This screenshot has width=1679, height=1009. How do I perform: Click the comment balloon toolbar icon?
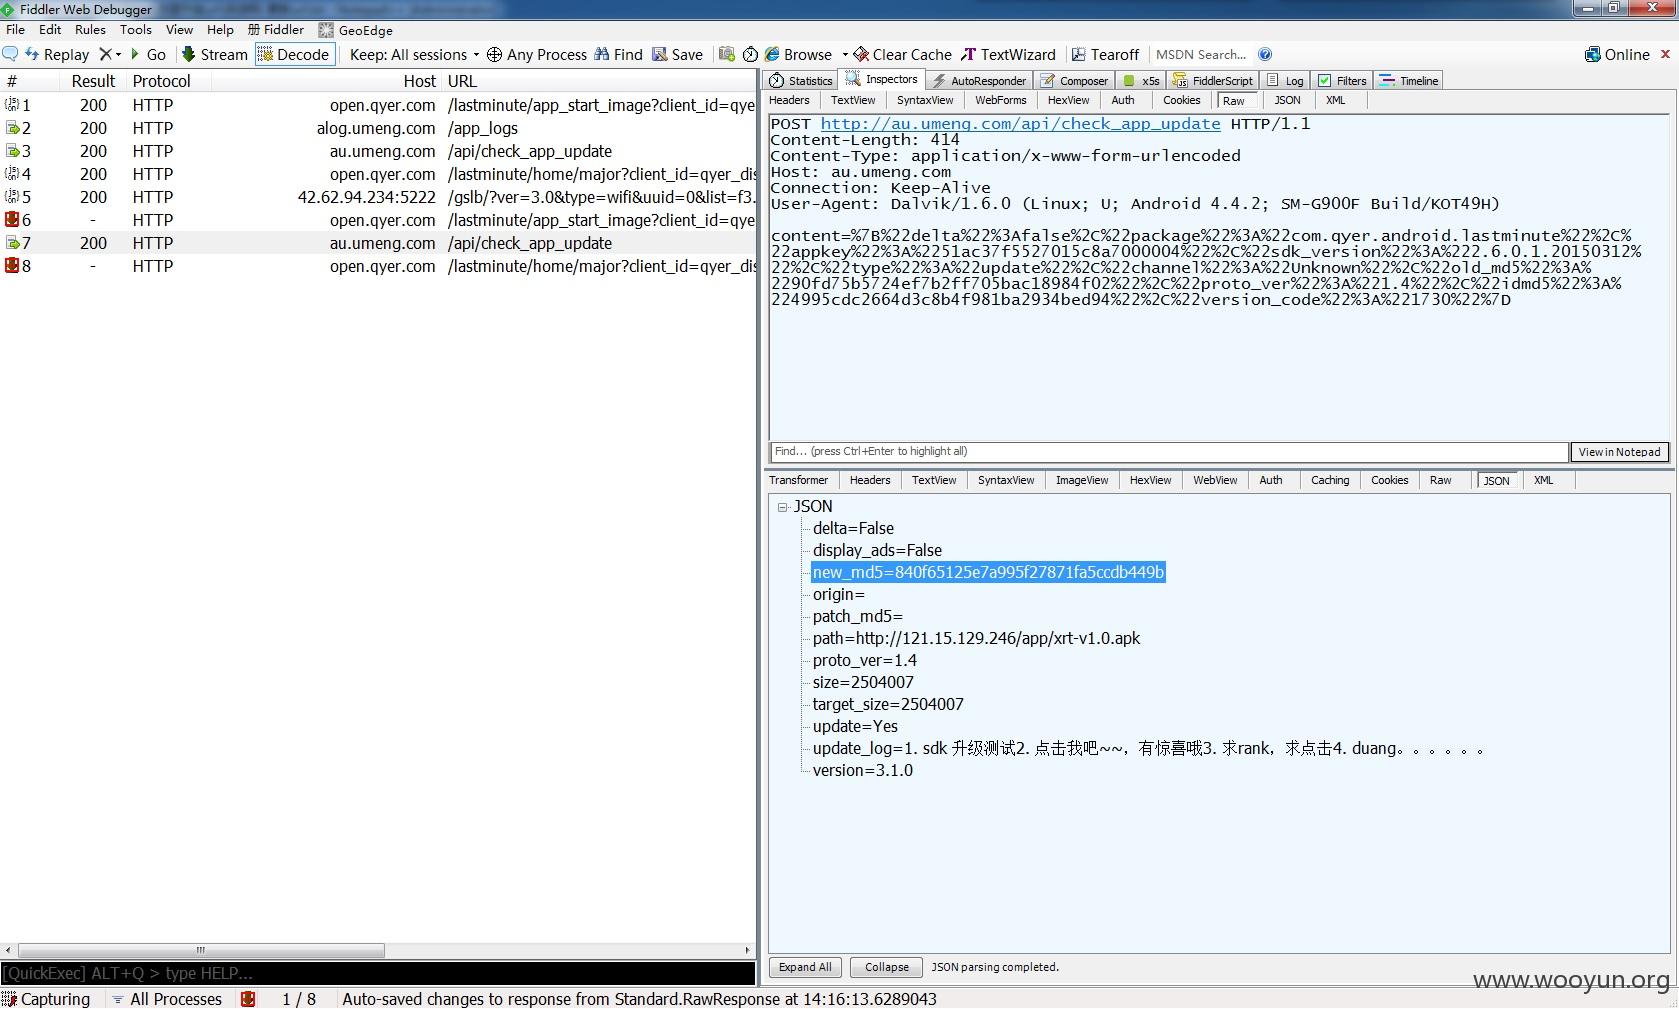pyautogui.click(x=10, y=54)
